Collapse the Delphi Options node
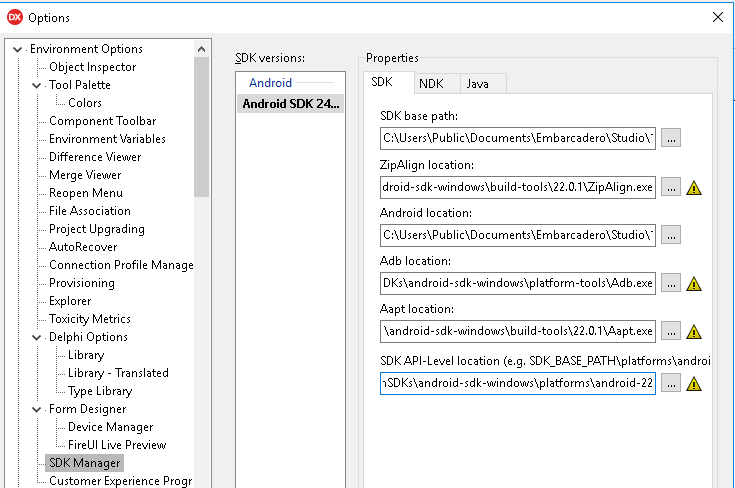The height and width of the screenshot is (488, 735). point(35,337)
